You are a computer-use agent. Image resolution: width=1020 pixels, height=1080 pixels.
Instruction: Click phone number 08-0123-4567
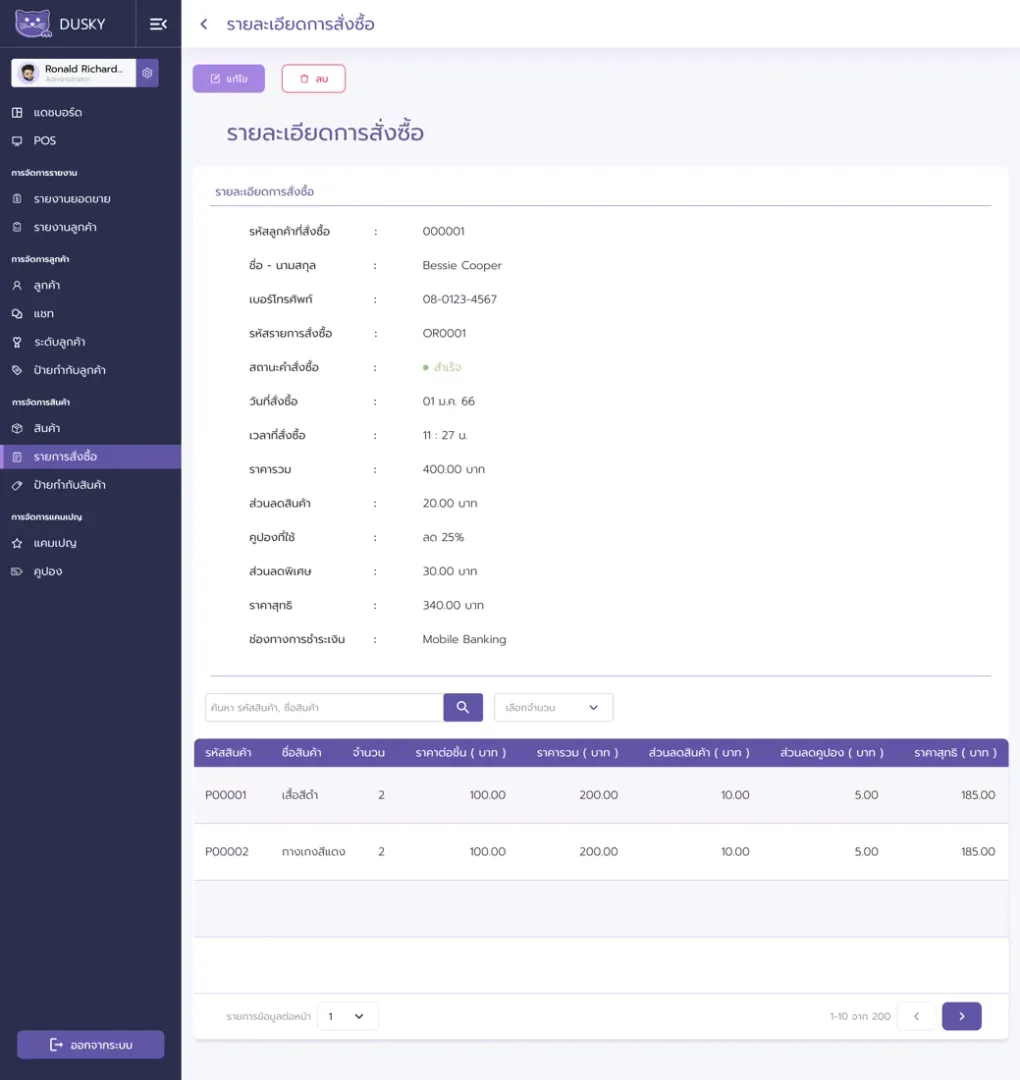pyautogui.click(x=459, y=300)
